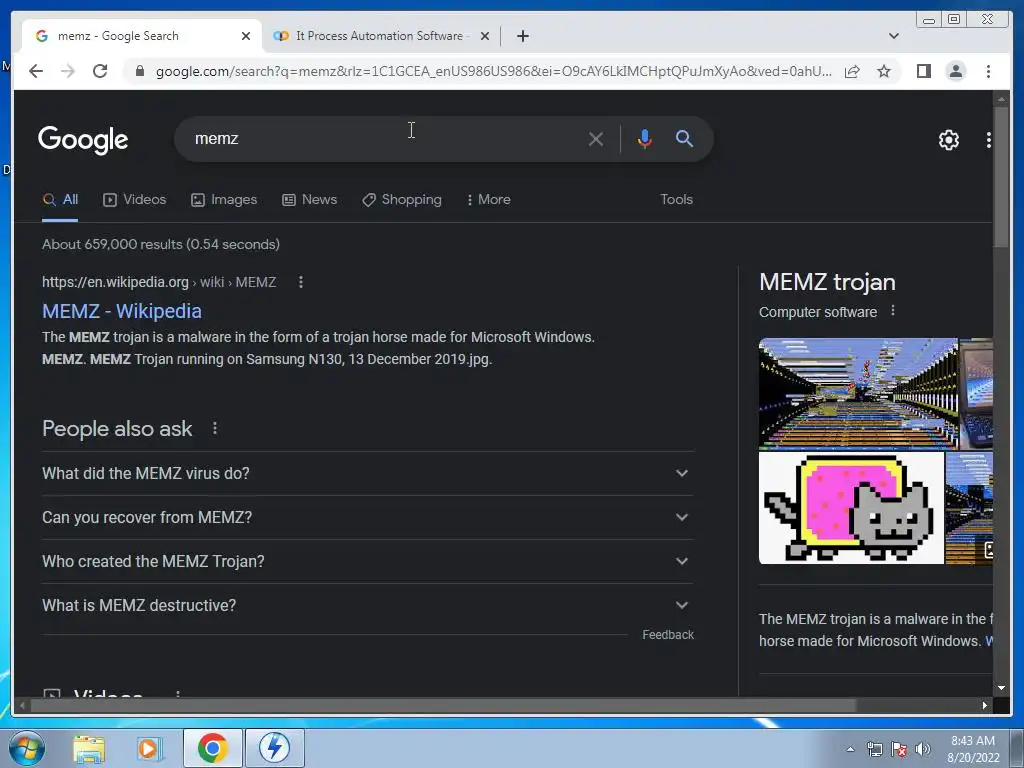Open the volume speaker tray icon
This screenshot has height=768, width=1024.
[x=923, y=749]
